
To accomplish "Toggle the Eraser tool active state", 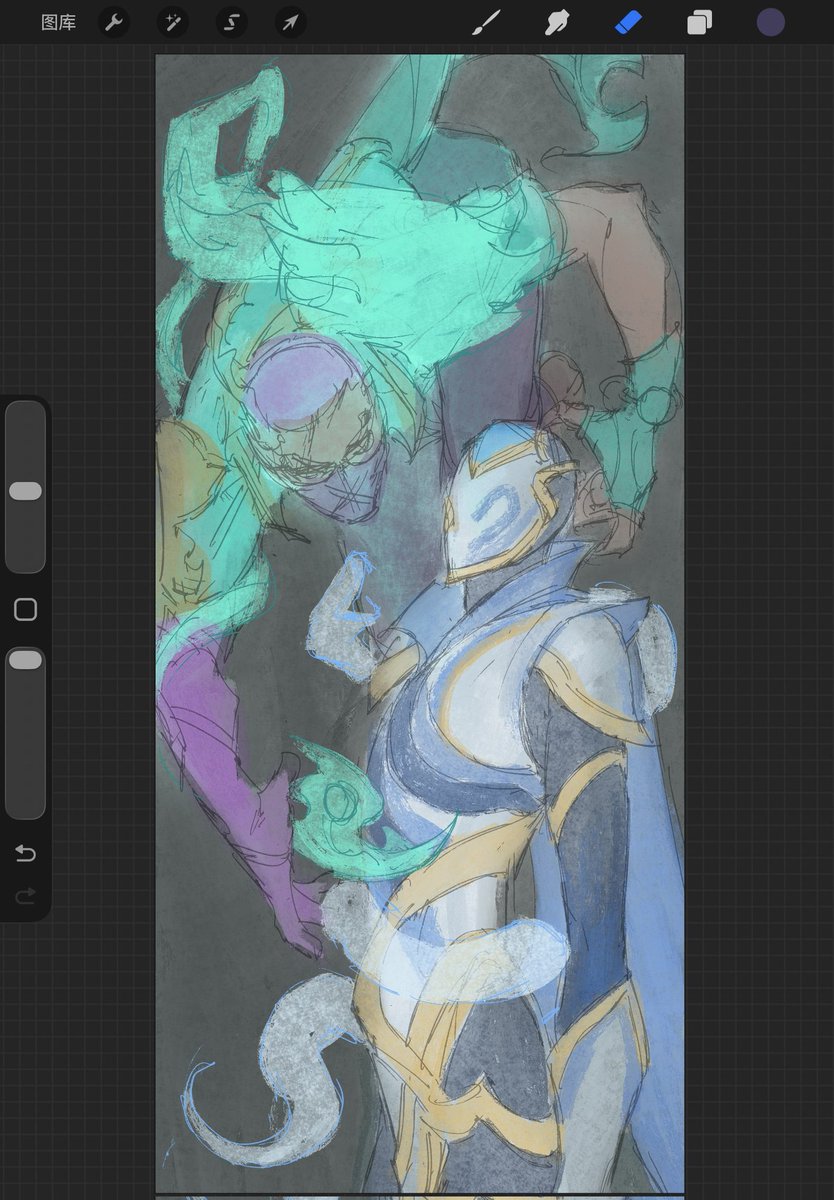I will [628, 21].
